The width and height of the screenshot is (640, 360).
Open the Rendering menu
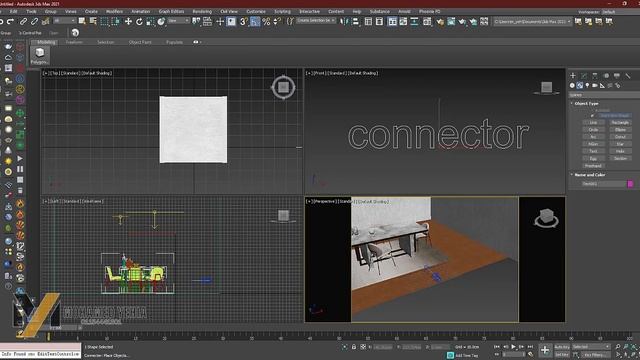point(202,11)
